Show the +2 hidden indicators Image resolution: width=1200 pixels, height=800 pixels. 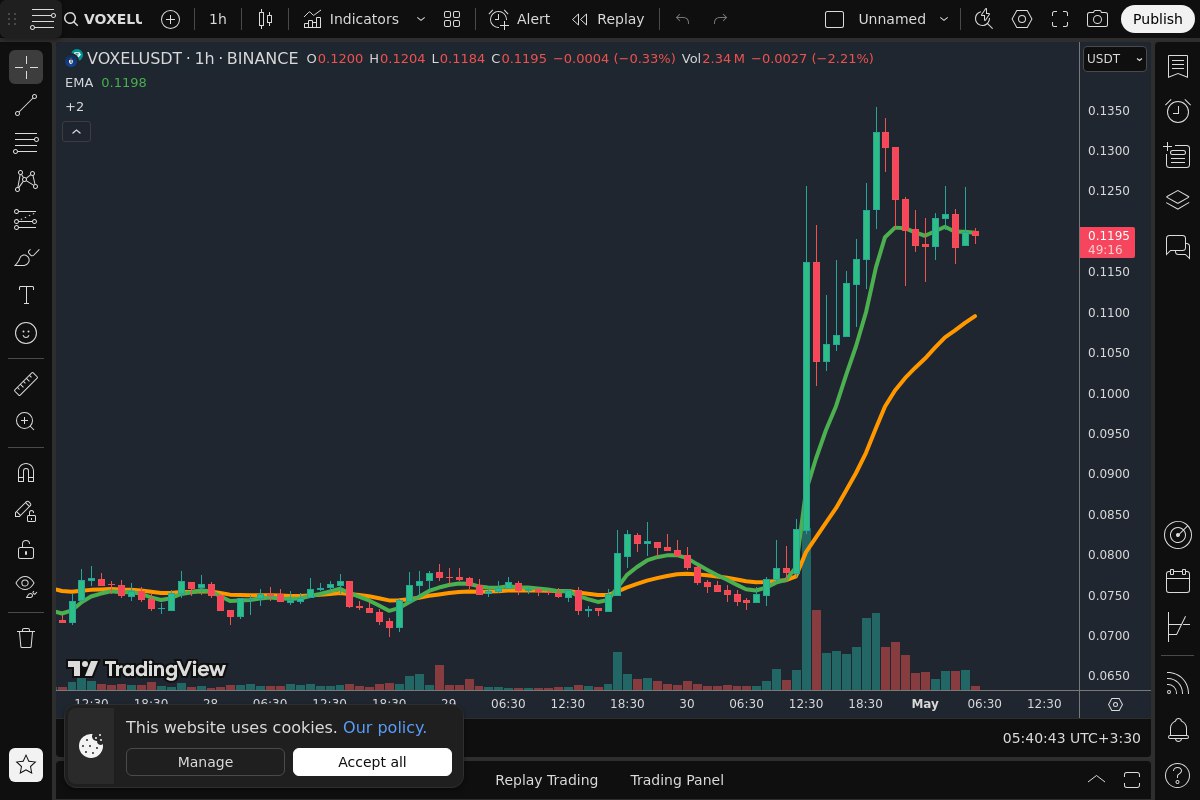75,106
